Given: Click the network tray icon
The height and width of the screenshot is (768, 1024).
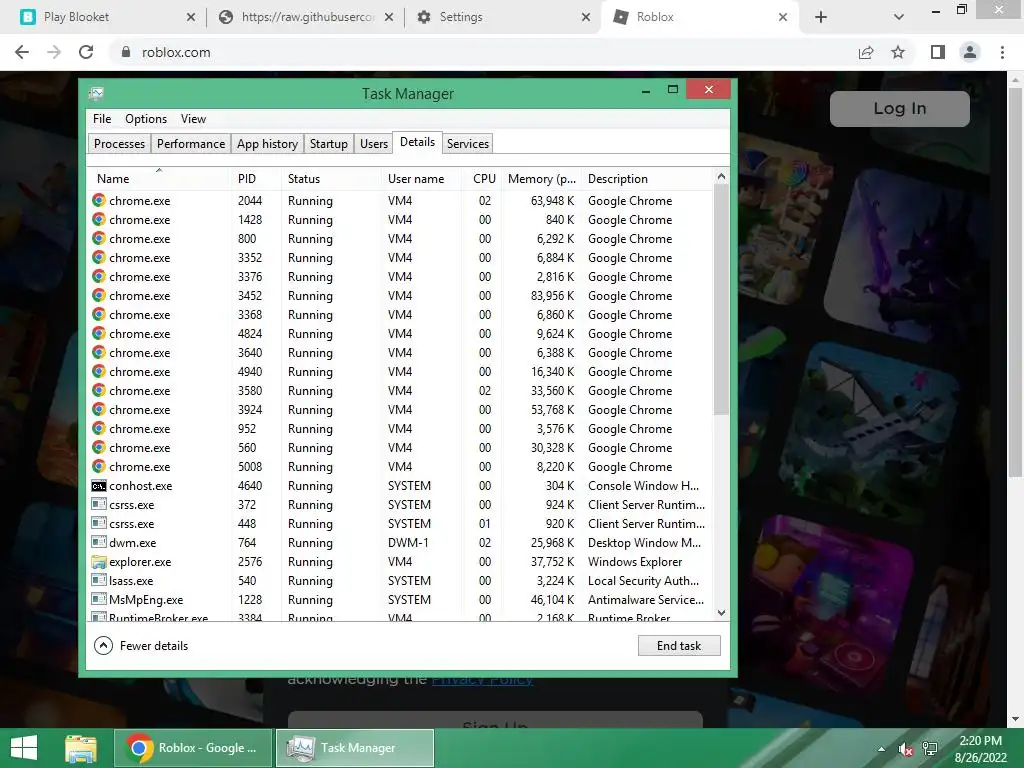Looking at the screenshot, I should [930, 749].
